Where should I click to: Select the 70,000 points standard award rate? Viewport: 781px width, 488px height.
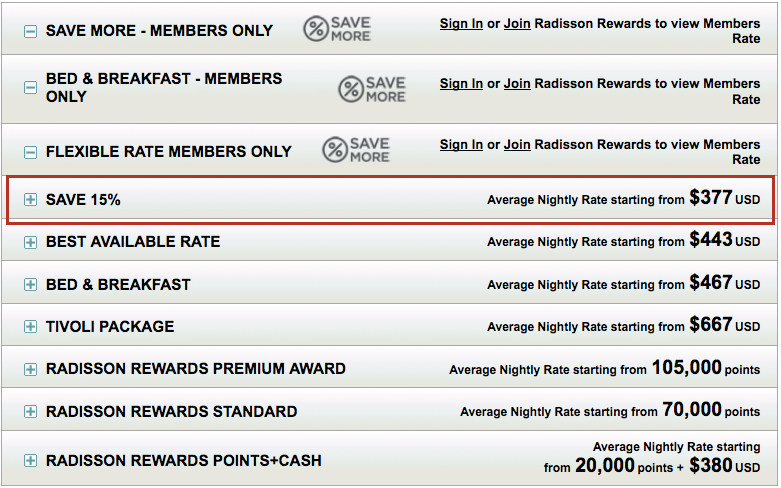(690, 410)
